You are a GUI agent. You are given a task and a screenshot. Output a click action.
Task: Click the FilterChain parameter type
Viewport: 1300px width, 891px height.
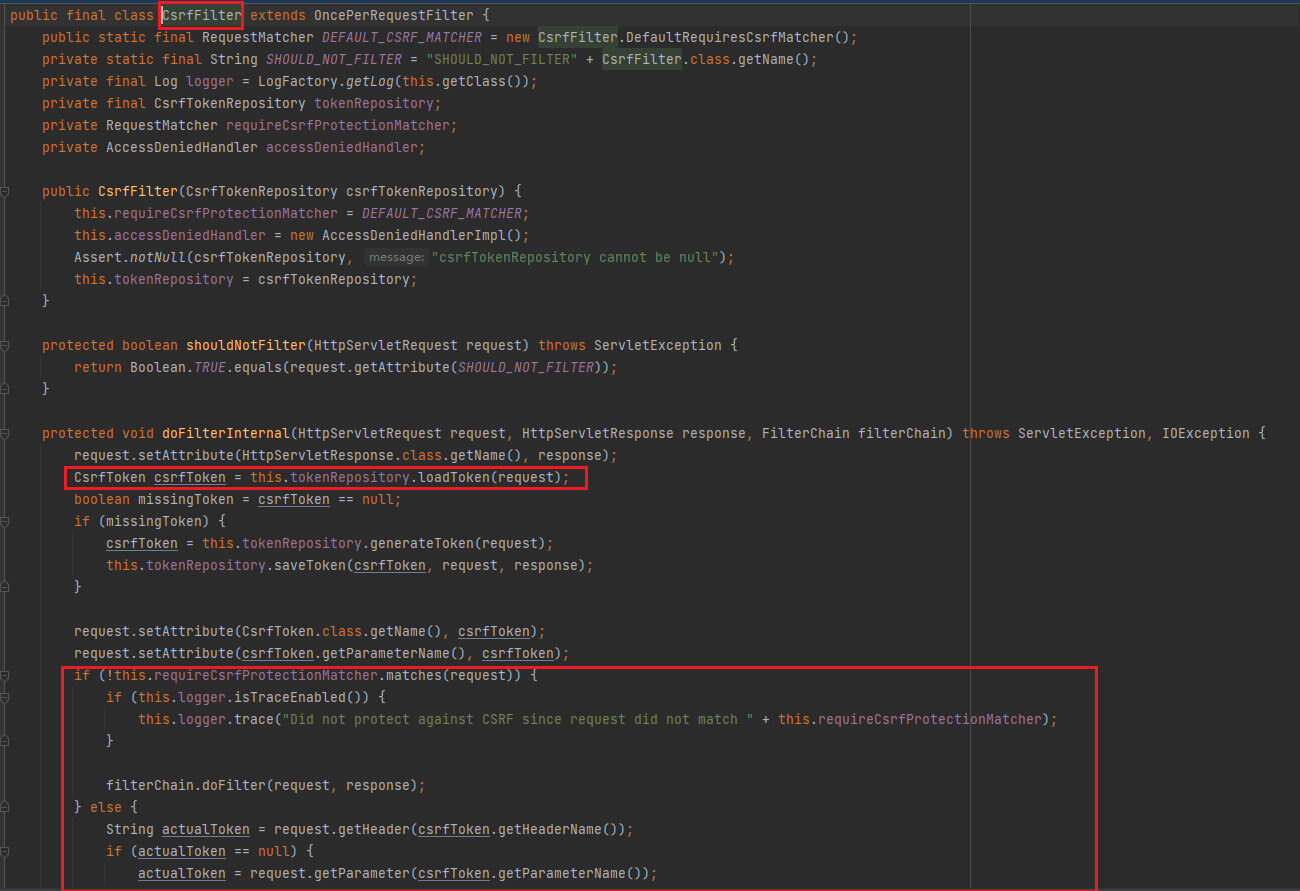tap(806, 433)
